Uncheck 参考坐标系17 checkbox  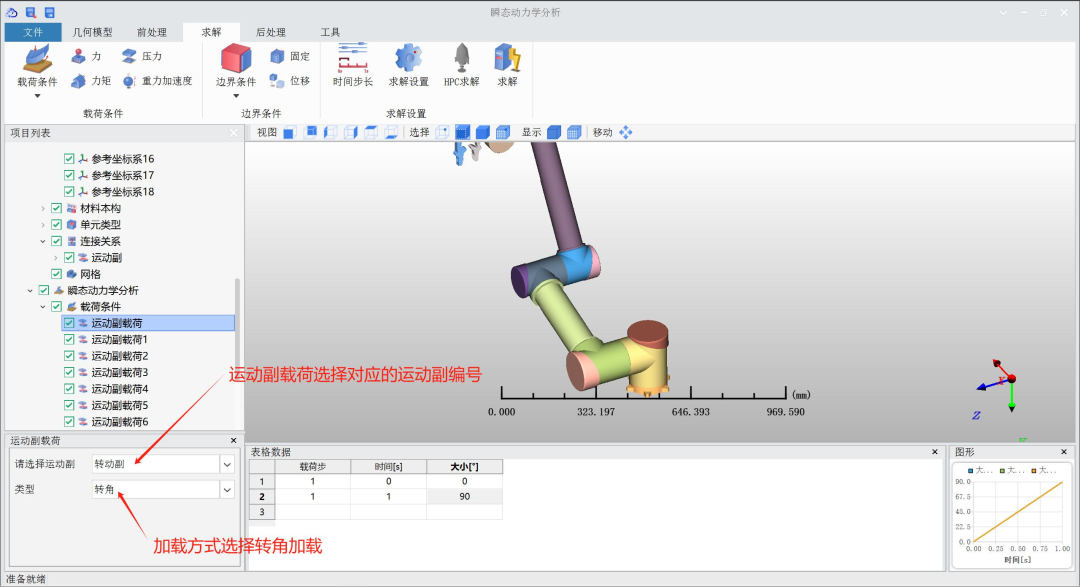[69, 175]
